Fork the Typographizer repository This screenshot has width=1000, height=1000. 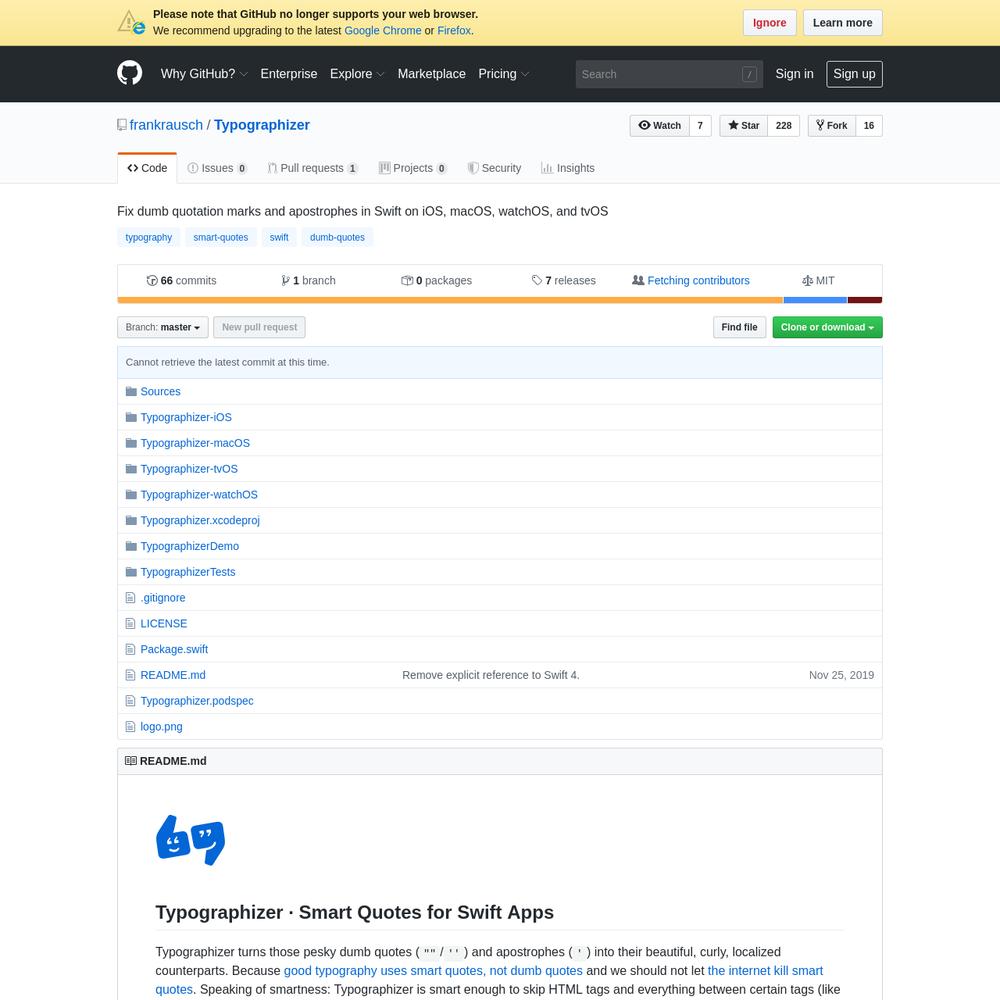click(x=832, y=126)
